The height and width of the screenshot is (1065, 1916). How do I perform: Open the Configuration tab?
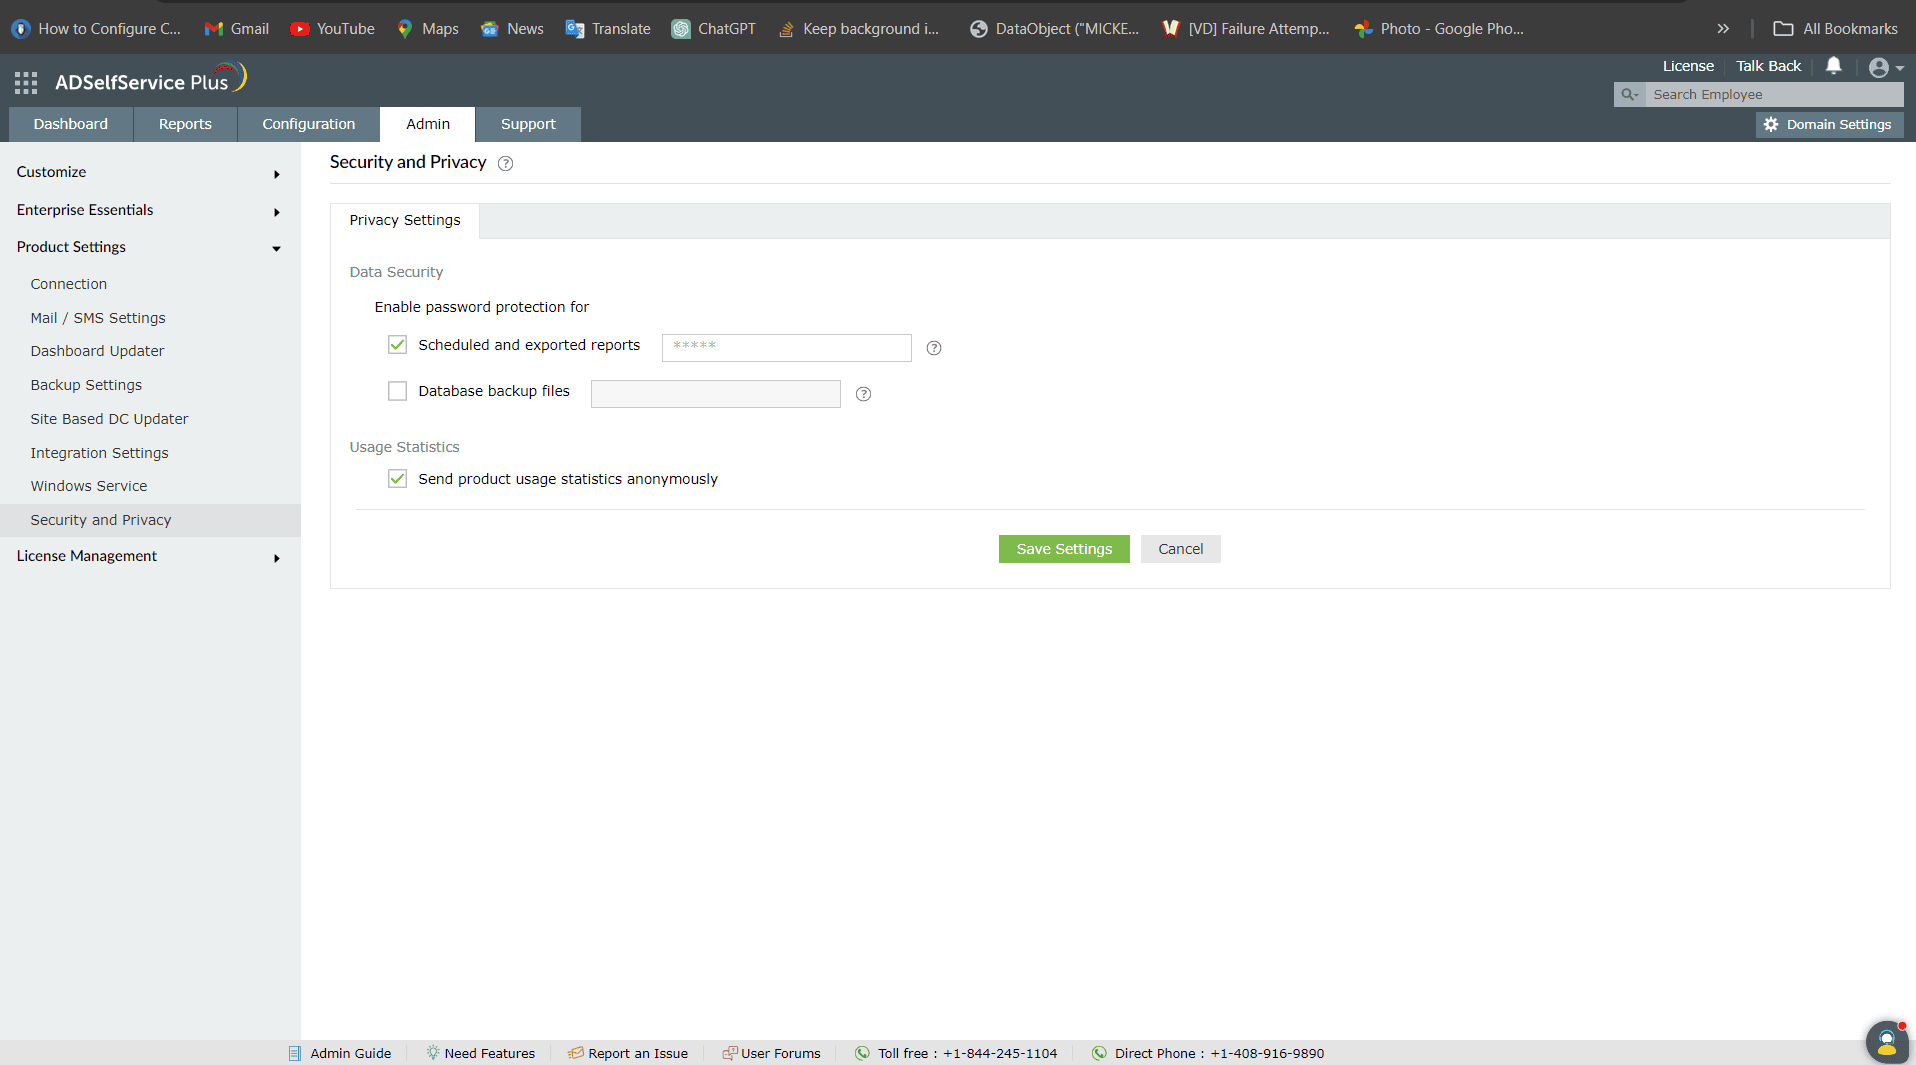coord(309,124)
